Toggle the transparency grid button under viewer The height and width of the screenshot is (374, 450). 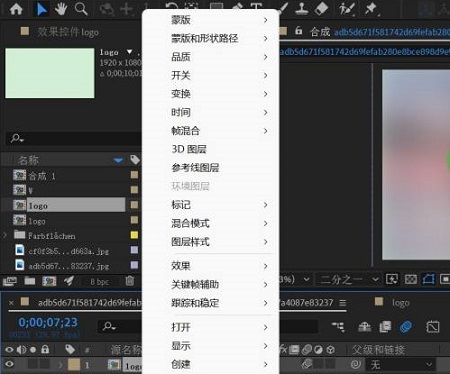(x=411, y=279)
